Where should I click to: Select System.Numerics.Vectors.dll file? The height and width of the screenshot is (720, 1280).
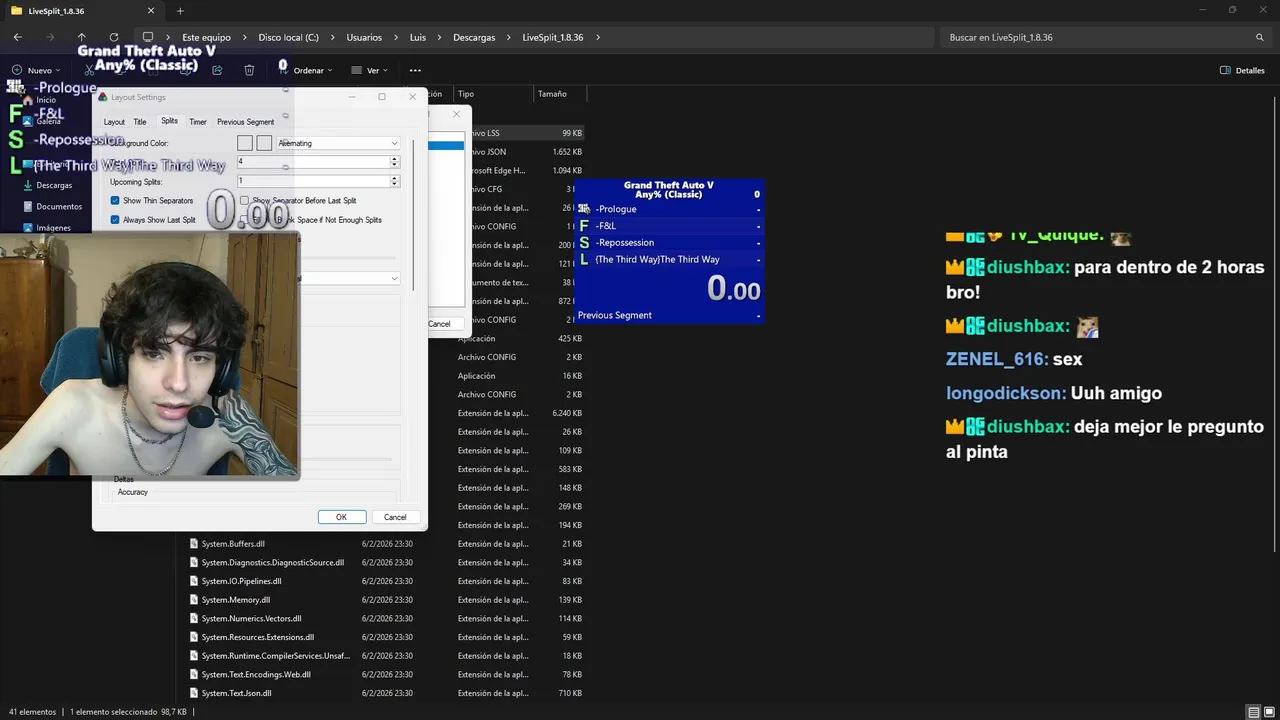coord(251,619)
